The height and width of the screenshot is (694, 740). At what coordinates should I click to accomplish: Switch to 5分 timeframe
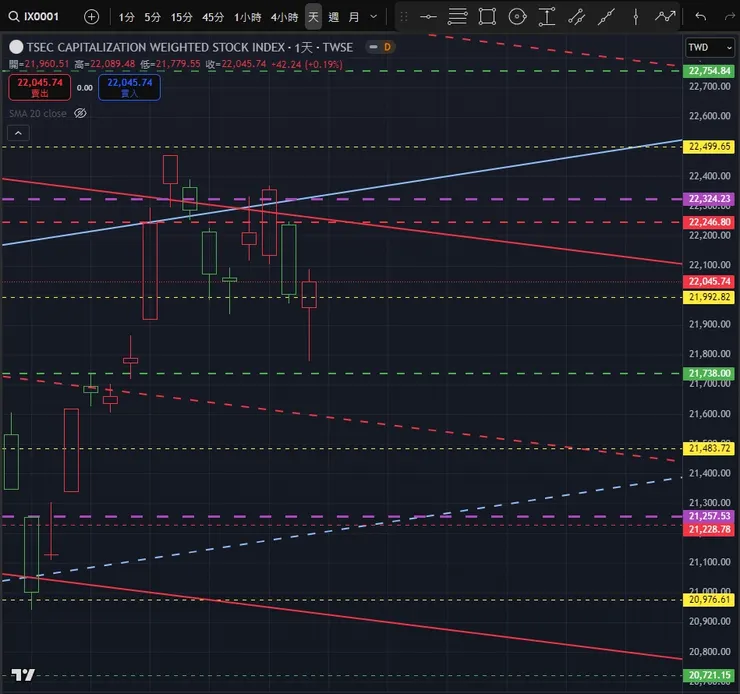pyautogui.click(x=152, y=17)
